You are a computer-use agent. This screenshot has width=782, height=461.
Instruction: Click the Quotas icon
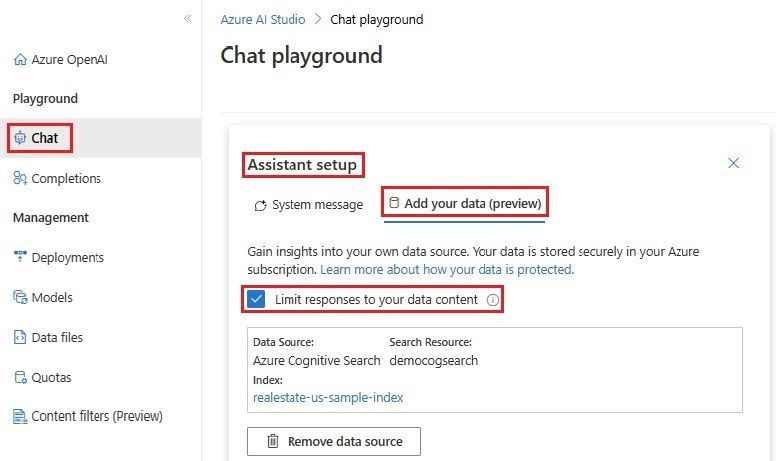pyautogui.click(x=20, y=377)
